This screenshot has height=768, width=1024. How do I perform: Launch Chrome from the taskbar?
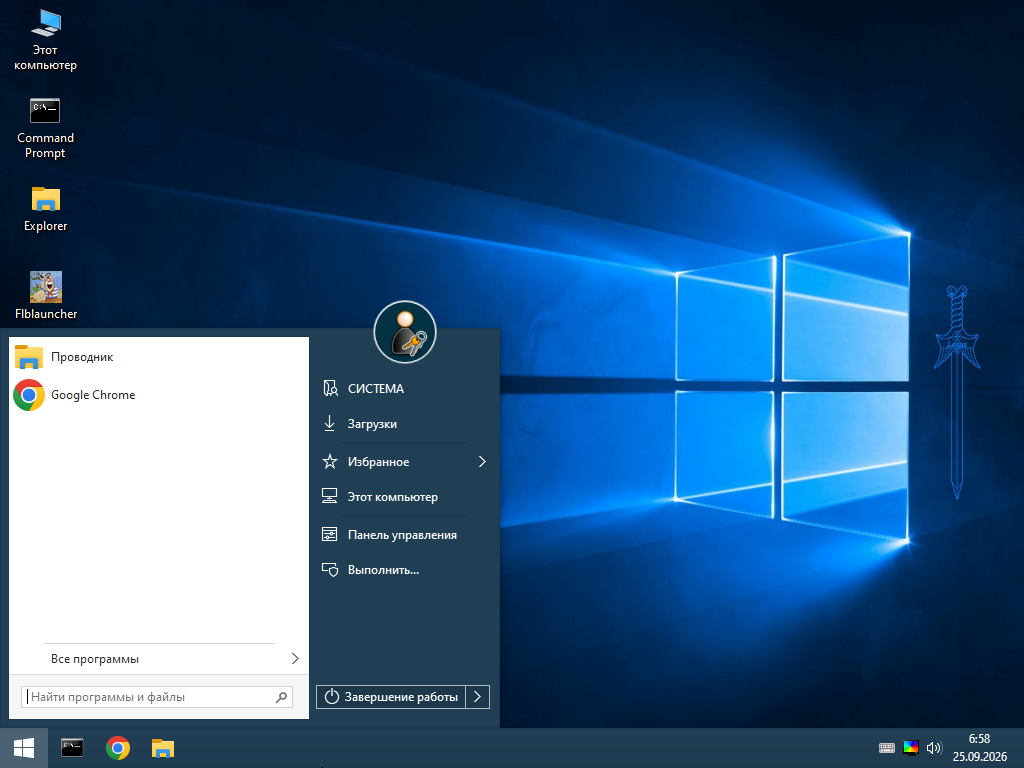point(118,748)
